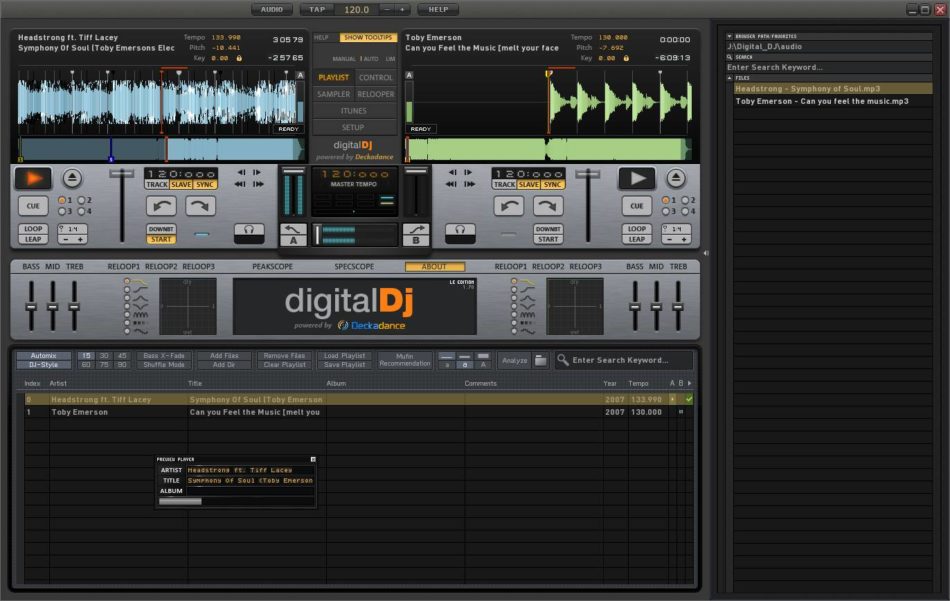Click the SHOW TOOLTIPS button
The height and width of the screenshot is (601, 950).
coord(368,38)
